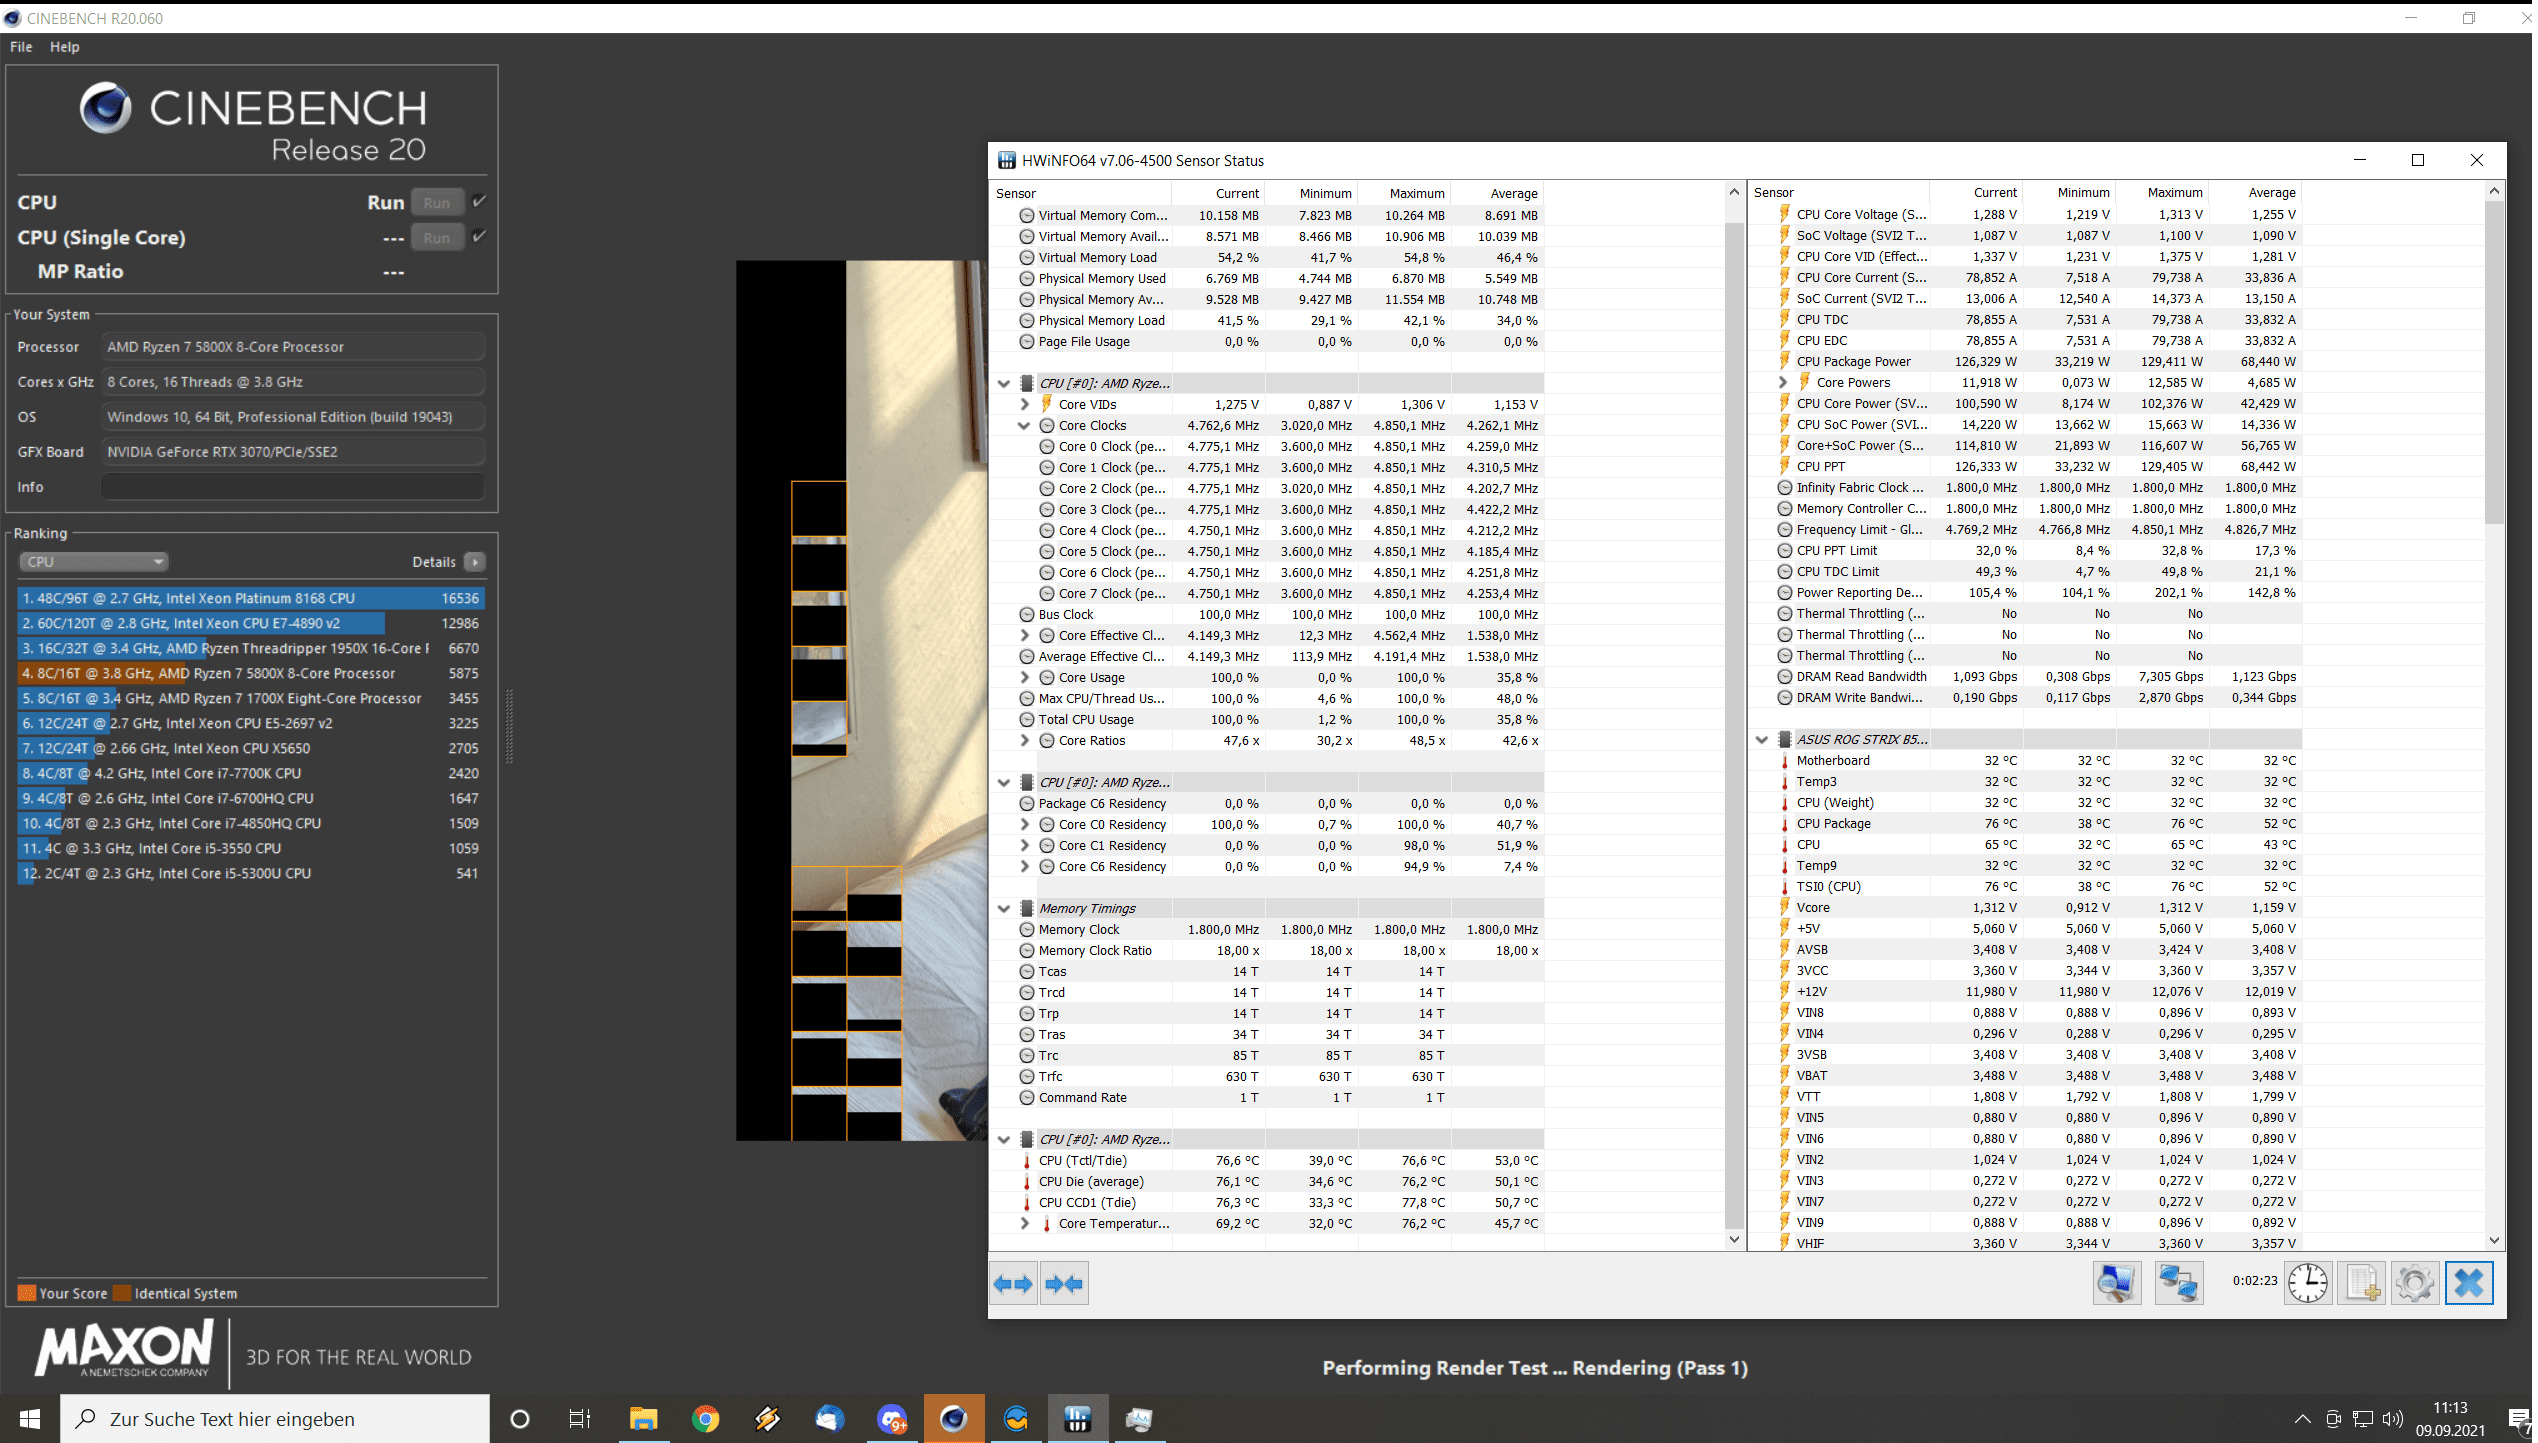The width and height of the screenshot is (2538, 1443).
Task: Toggle the CPU (Single Core) test checkbox
Action: pos(479,237)
